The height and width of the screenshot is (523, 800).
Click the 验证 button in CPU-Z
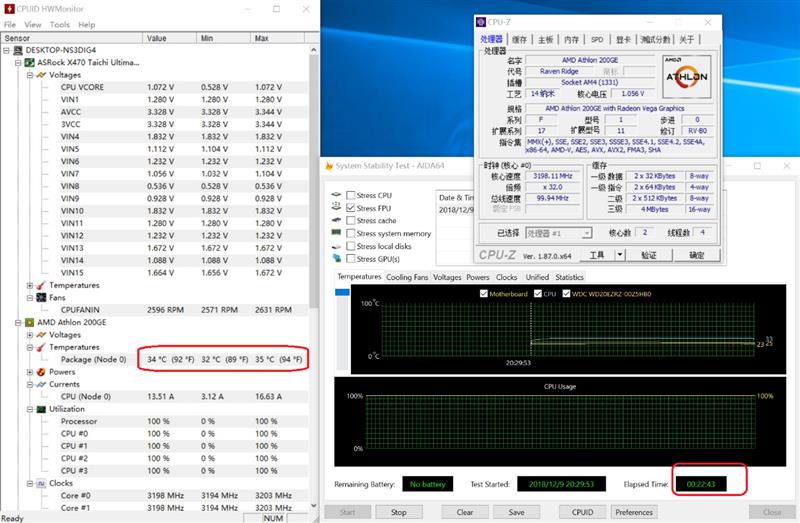[648, 255]
